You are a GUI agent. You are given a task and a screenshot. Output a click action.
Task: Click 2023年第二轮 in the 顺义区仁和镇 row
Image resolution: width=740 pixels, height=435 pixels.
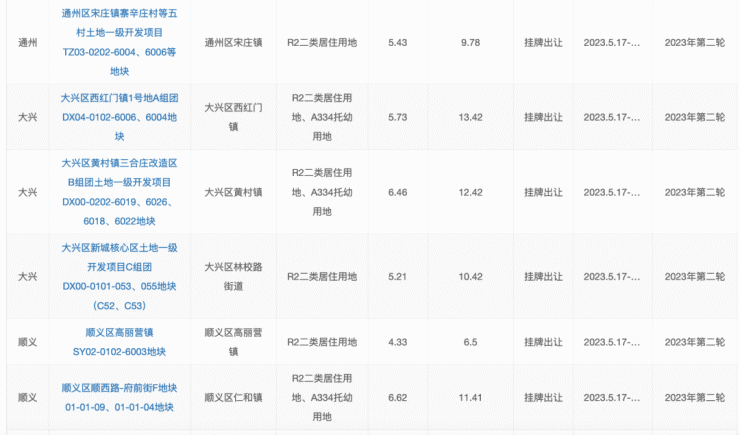point(694,398)
